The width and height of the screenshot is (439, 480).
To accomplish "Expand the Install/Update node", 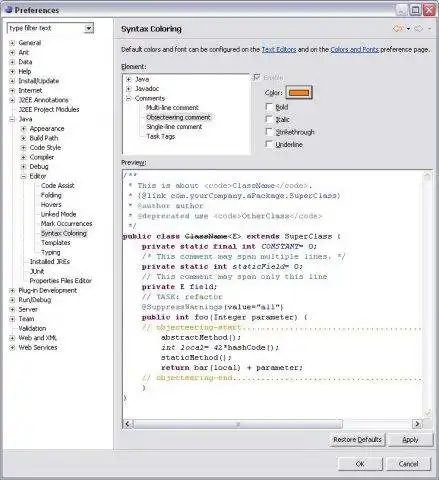I will pyautogui.click(x=12, y=81).
